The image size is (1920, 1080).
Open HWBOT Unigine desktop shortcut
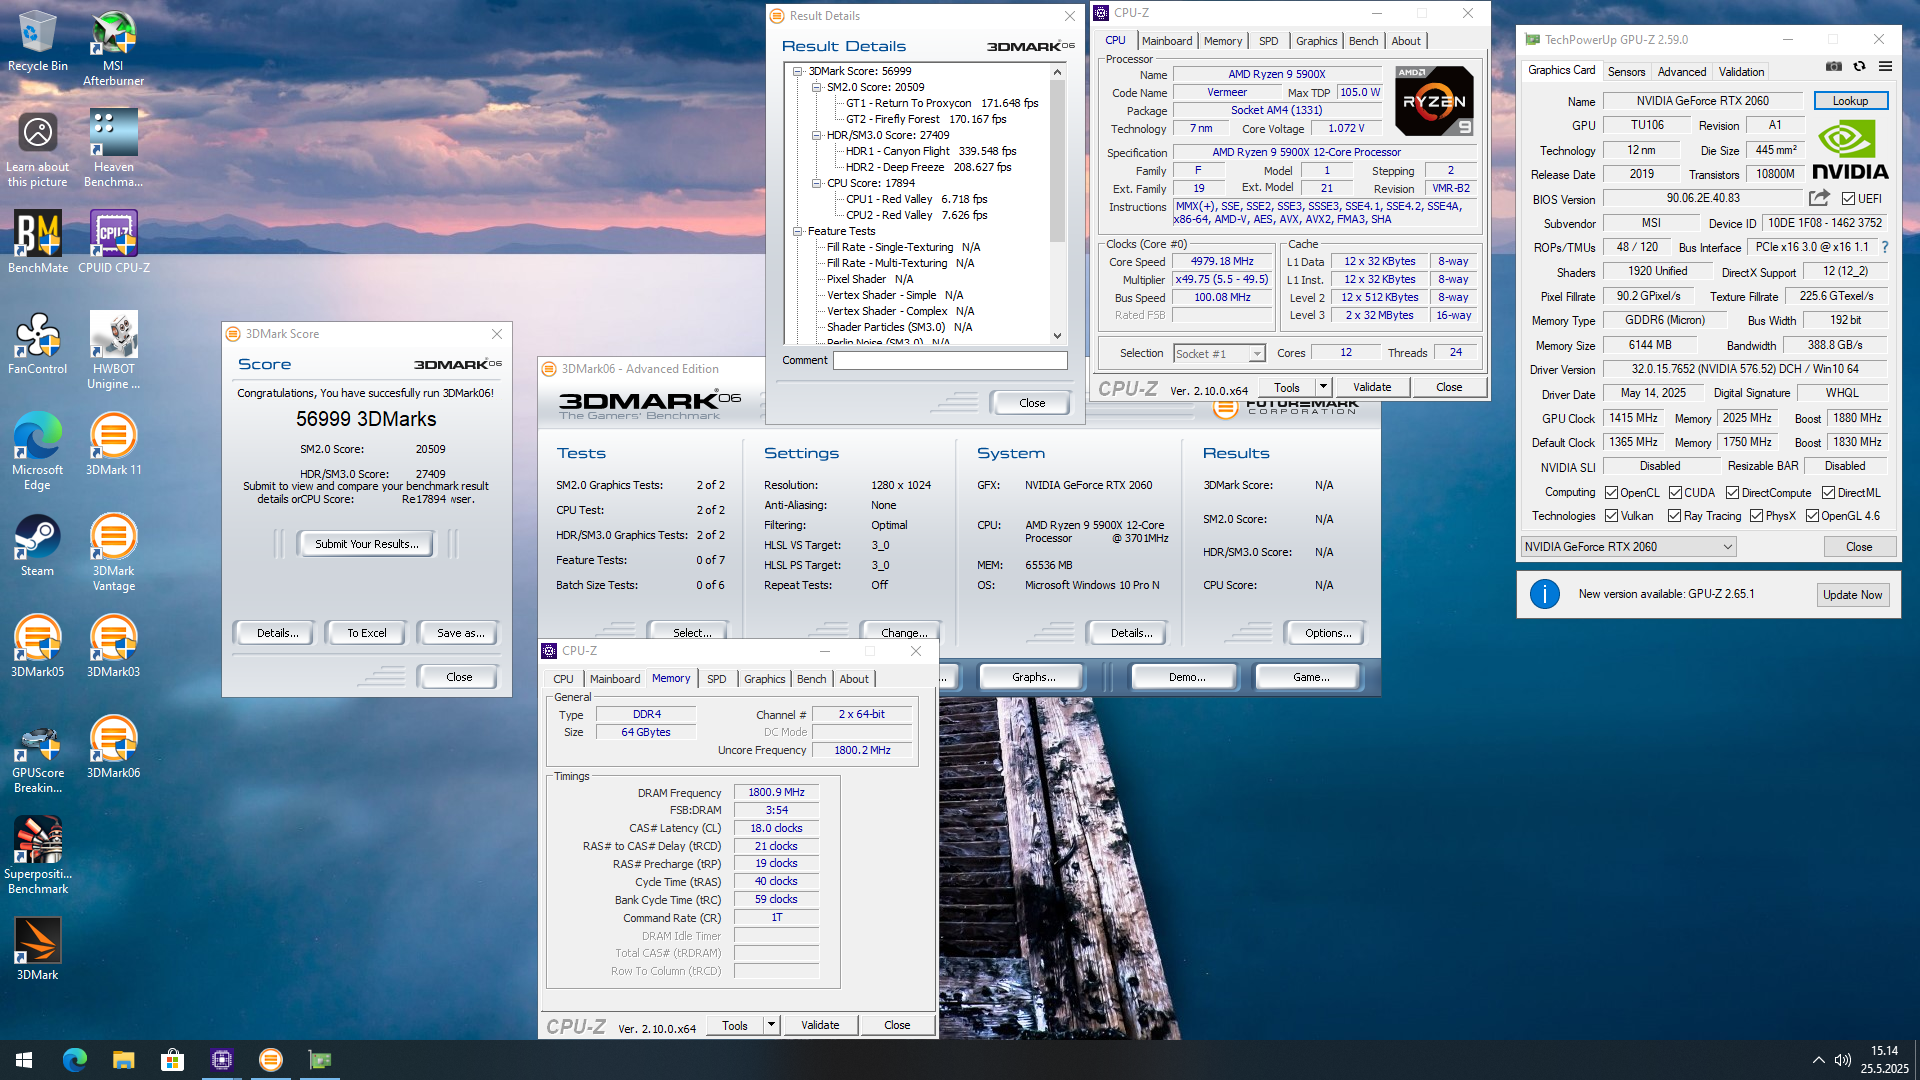tap(113, 350)
